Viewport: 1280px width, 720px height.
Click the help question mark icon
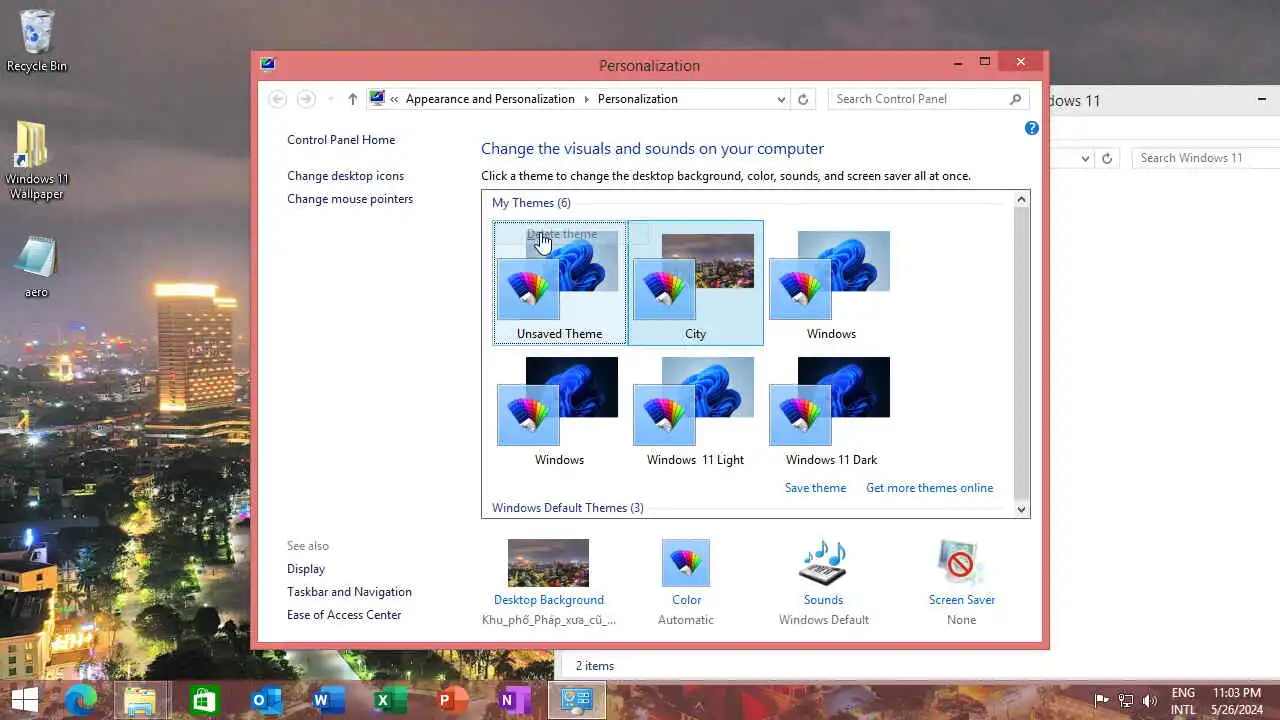[x=1032, y=128]
